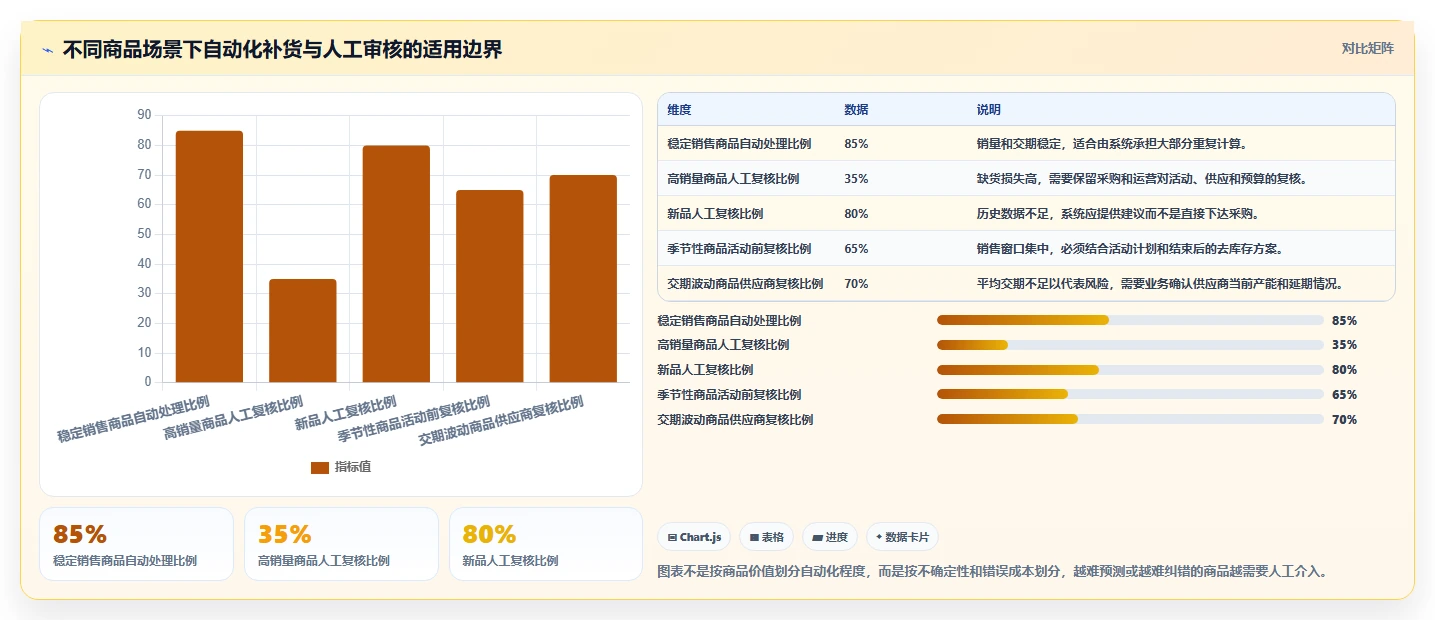
Task: Click the 说明 table column header
Action: point(988,110)
